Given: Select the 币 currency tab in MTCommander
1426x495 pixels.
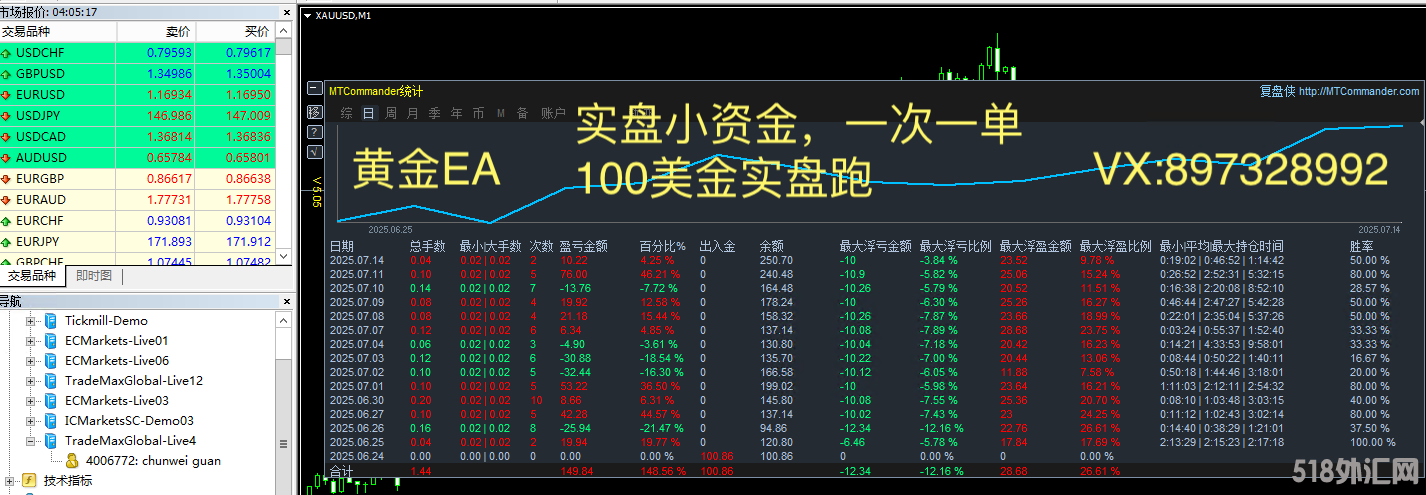Looking at the screenshot, I should click(479, 113).
